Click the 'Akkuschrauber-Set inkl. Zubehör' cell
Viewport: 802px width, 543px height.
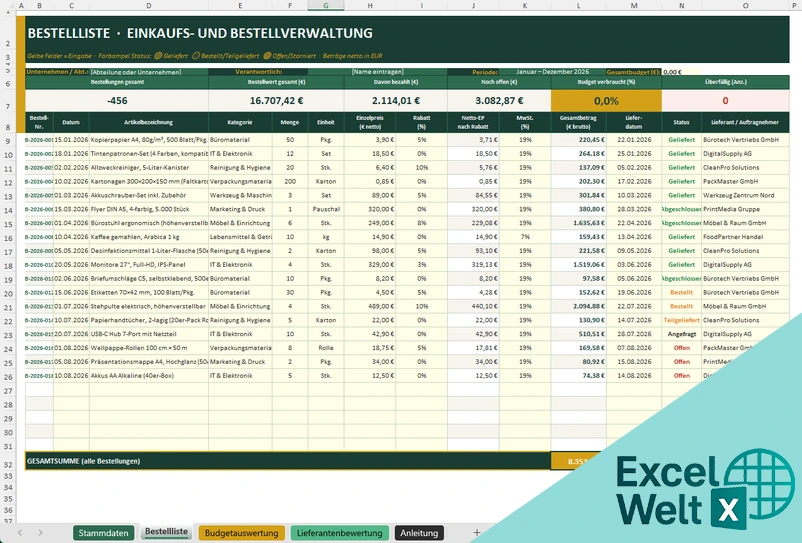[148, 195]
